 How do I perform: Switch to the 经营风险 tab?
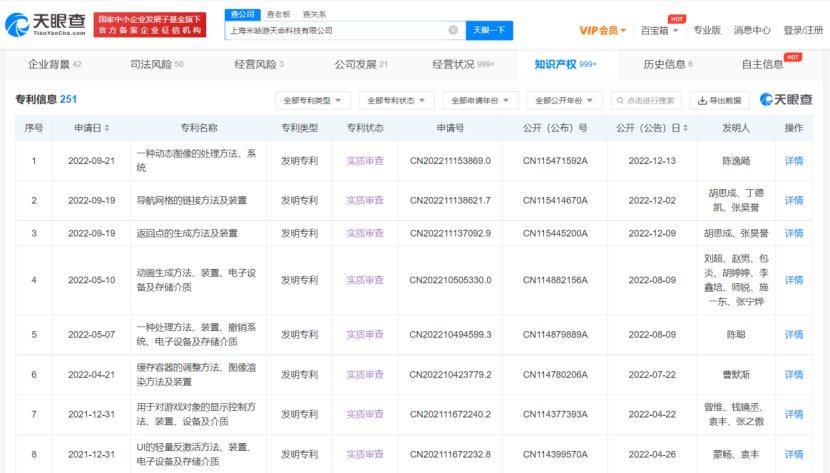(x=259, y=65)
